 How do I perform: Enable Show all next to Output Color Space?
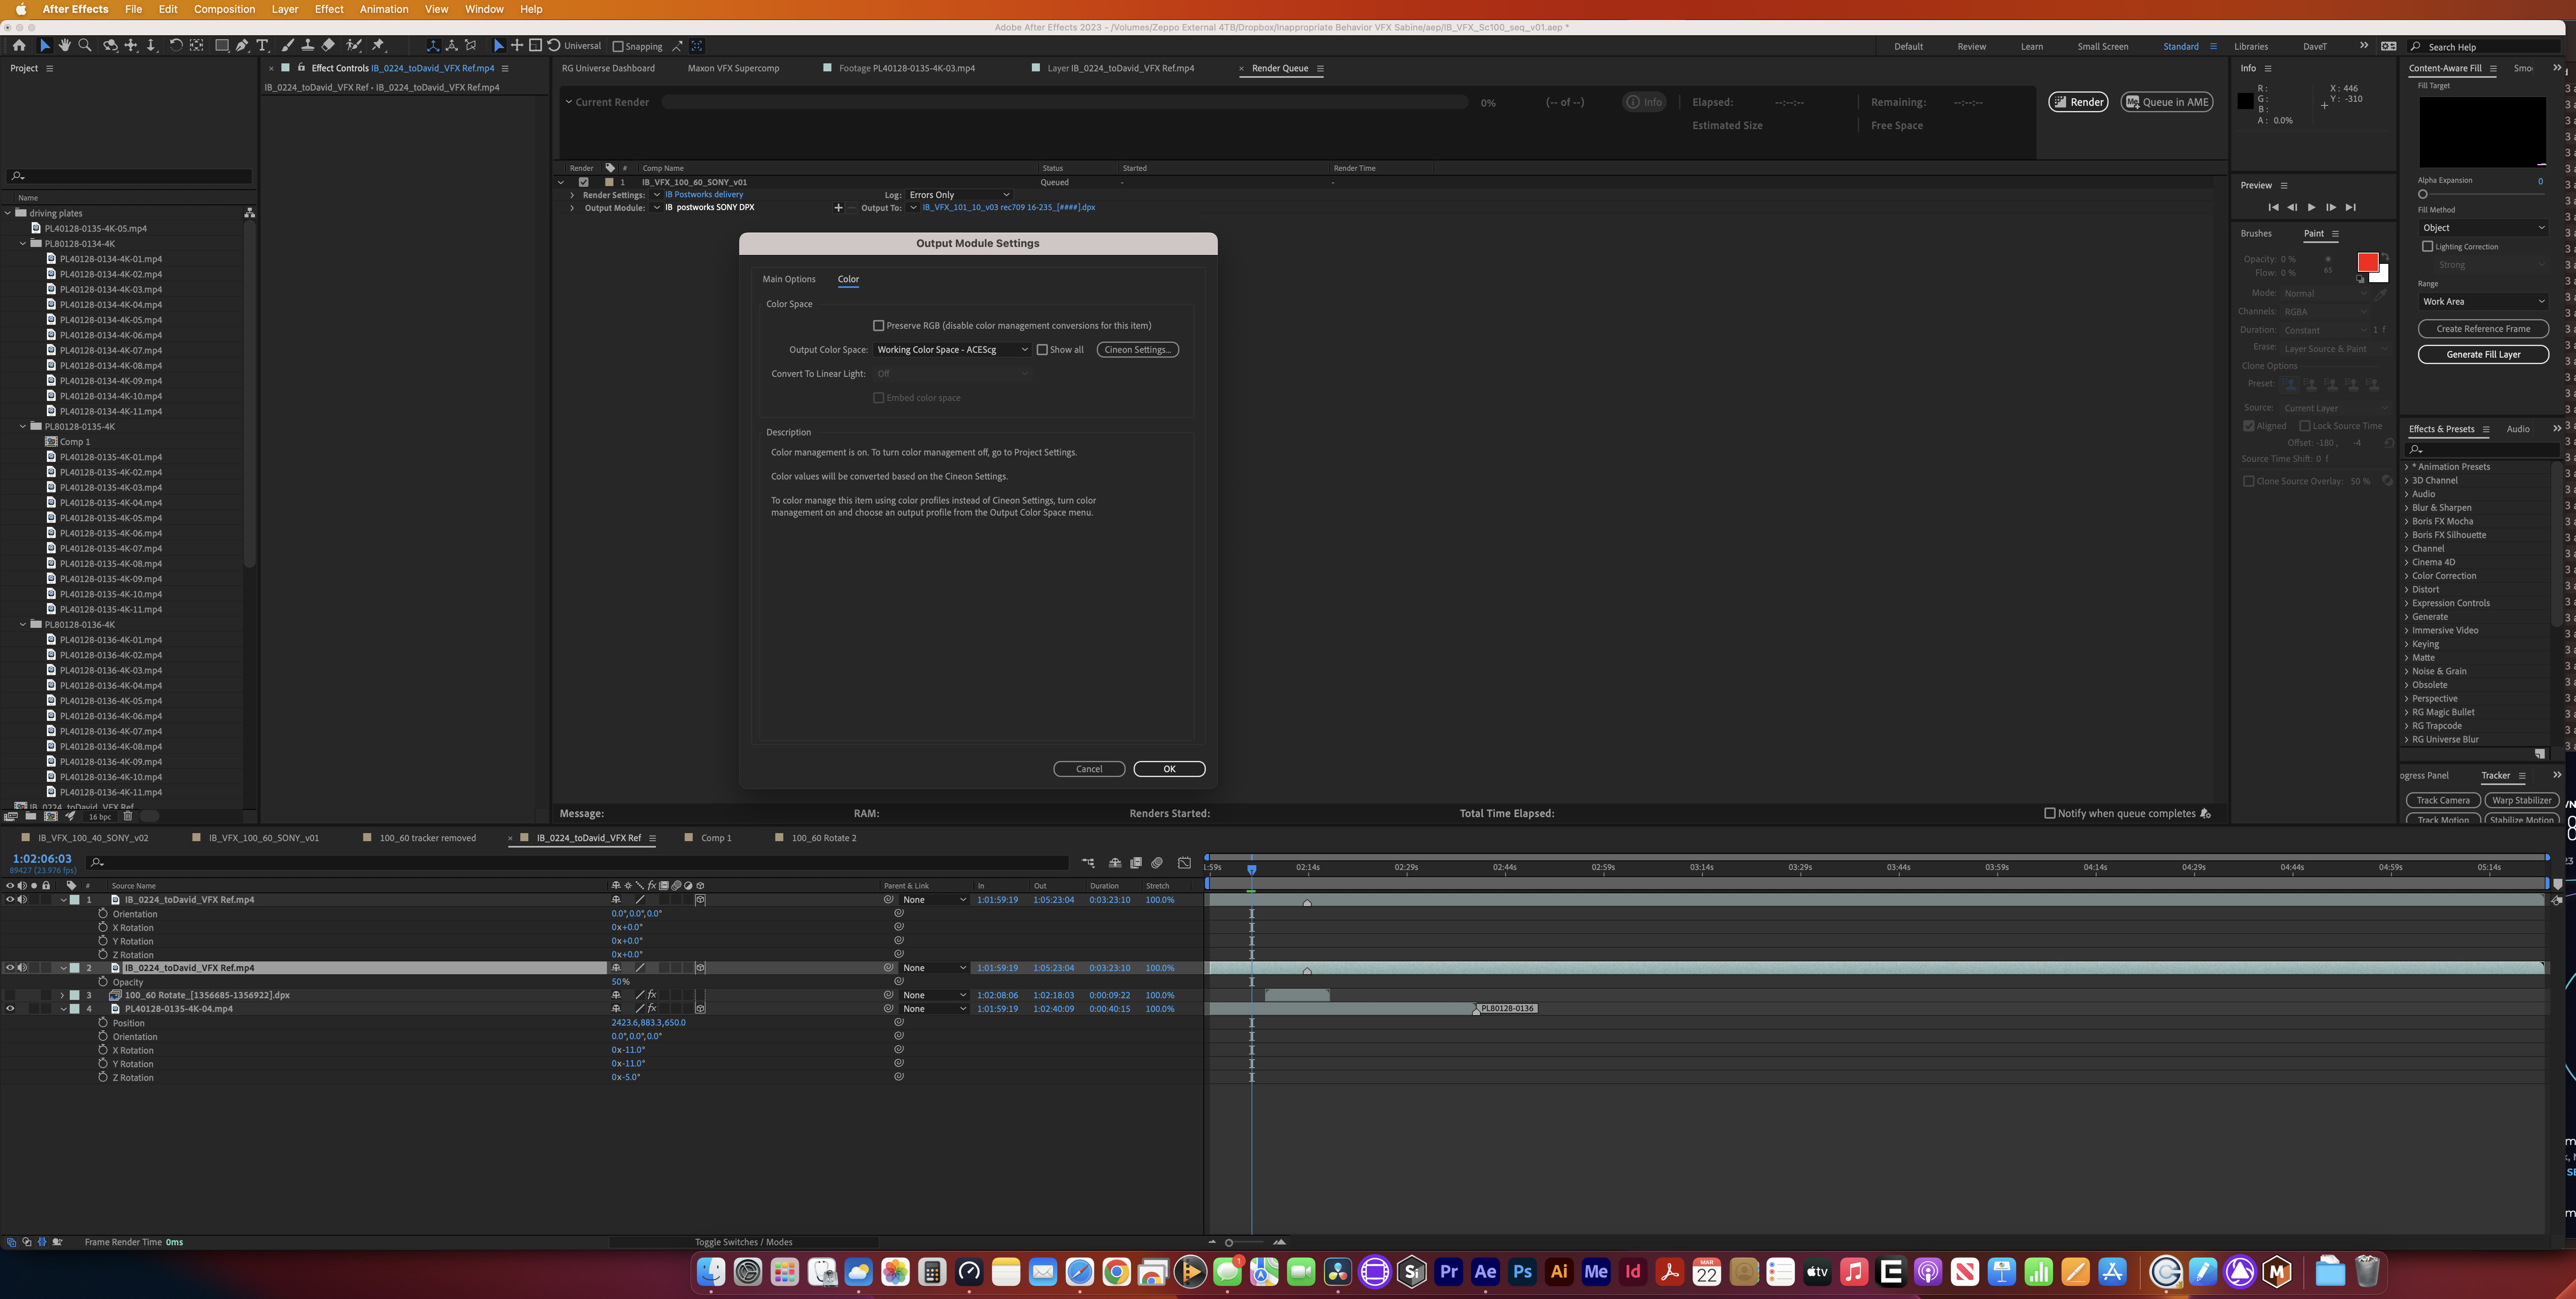point(1043,349)
